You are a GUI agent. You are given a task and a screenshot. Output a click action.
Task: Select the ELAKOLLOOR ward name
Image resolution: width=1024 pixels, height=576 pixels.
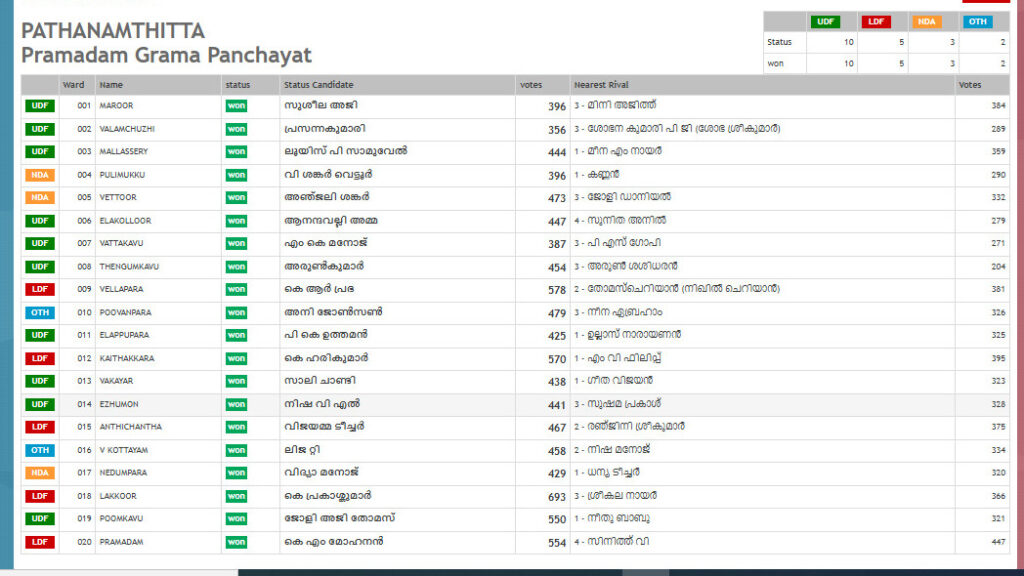[125, 221]
